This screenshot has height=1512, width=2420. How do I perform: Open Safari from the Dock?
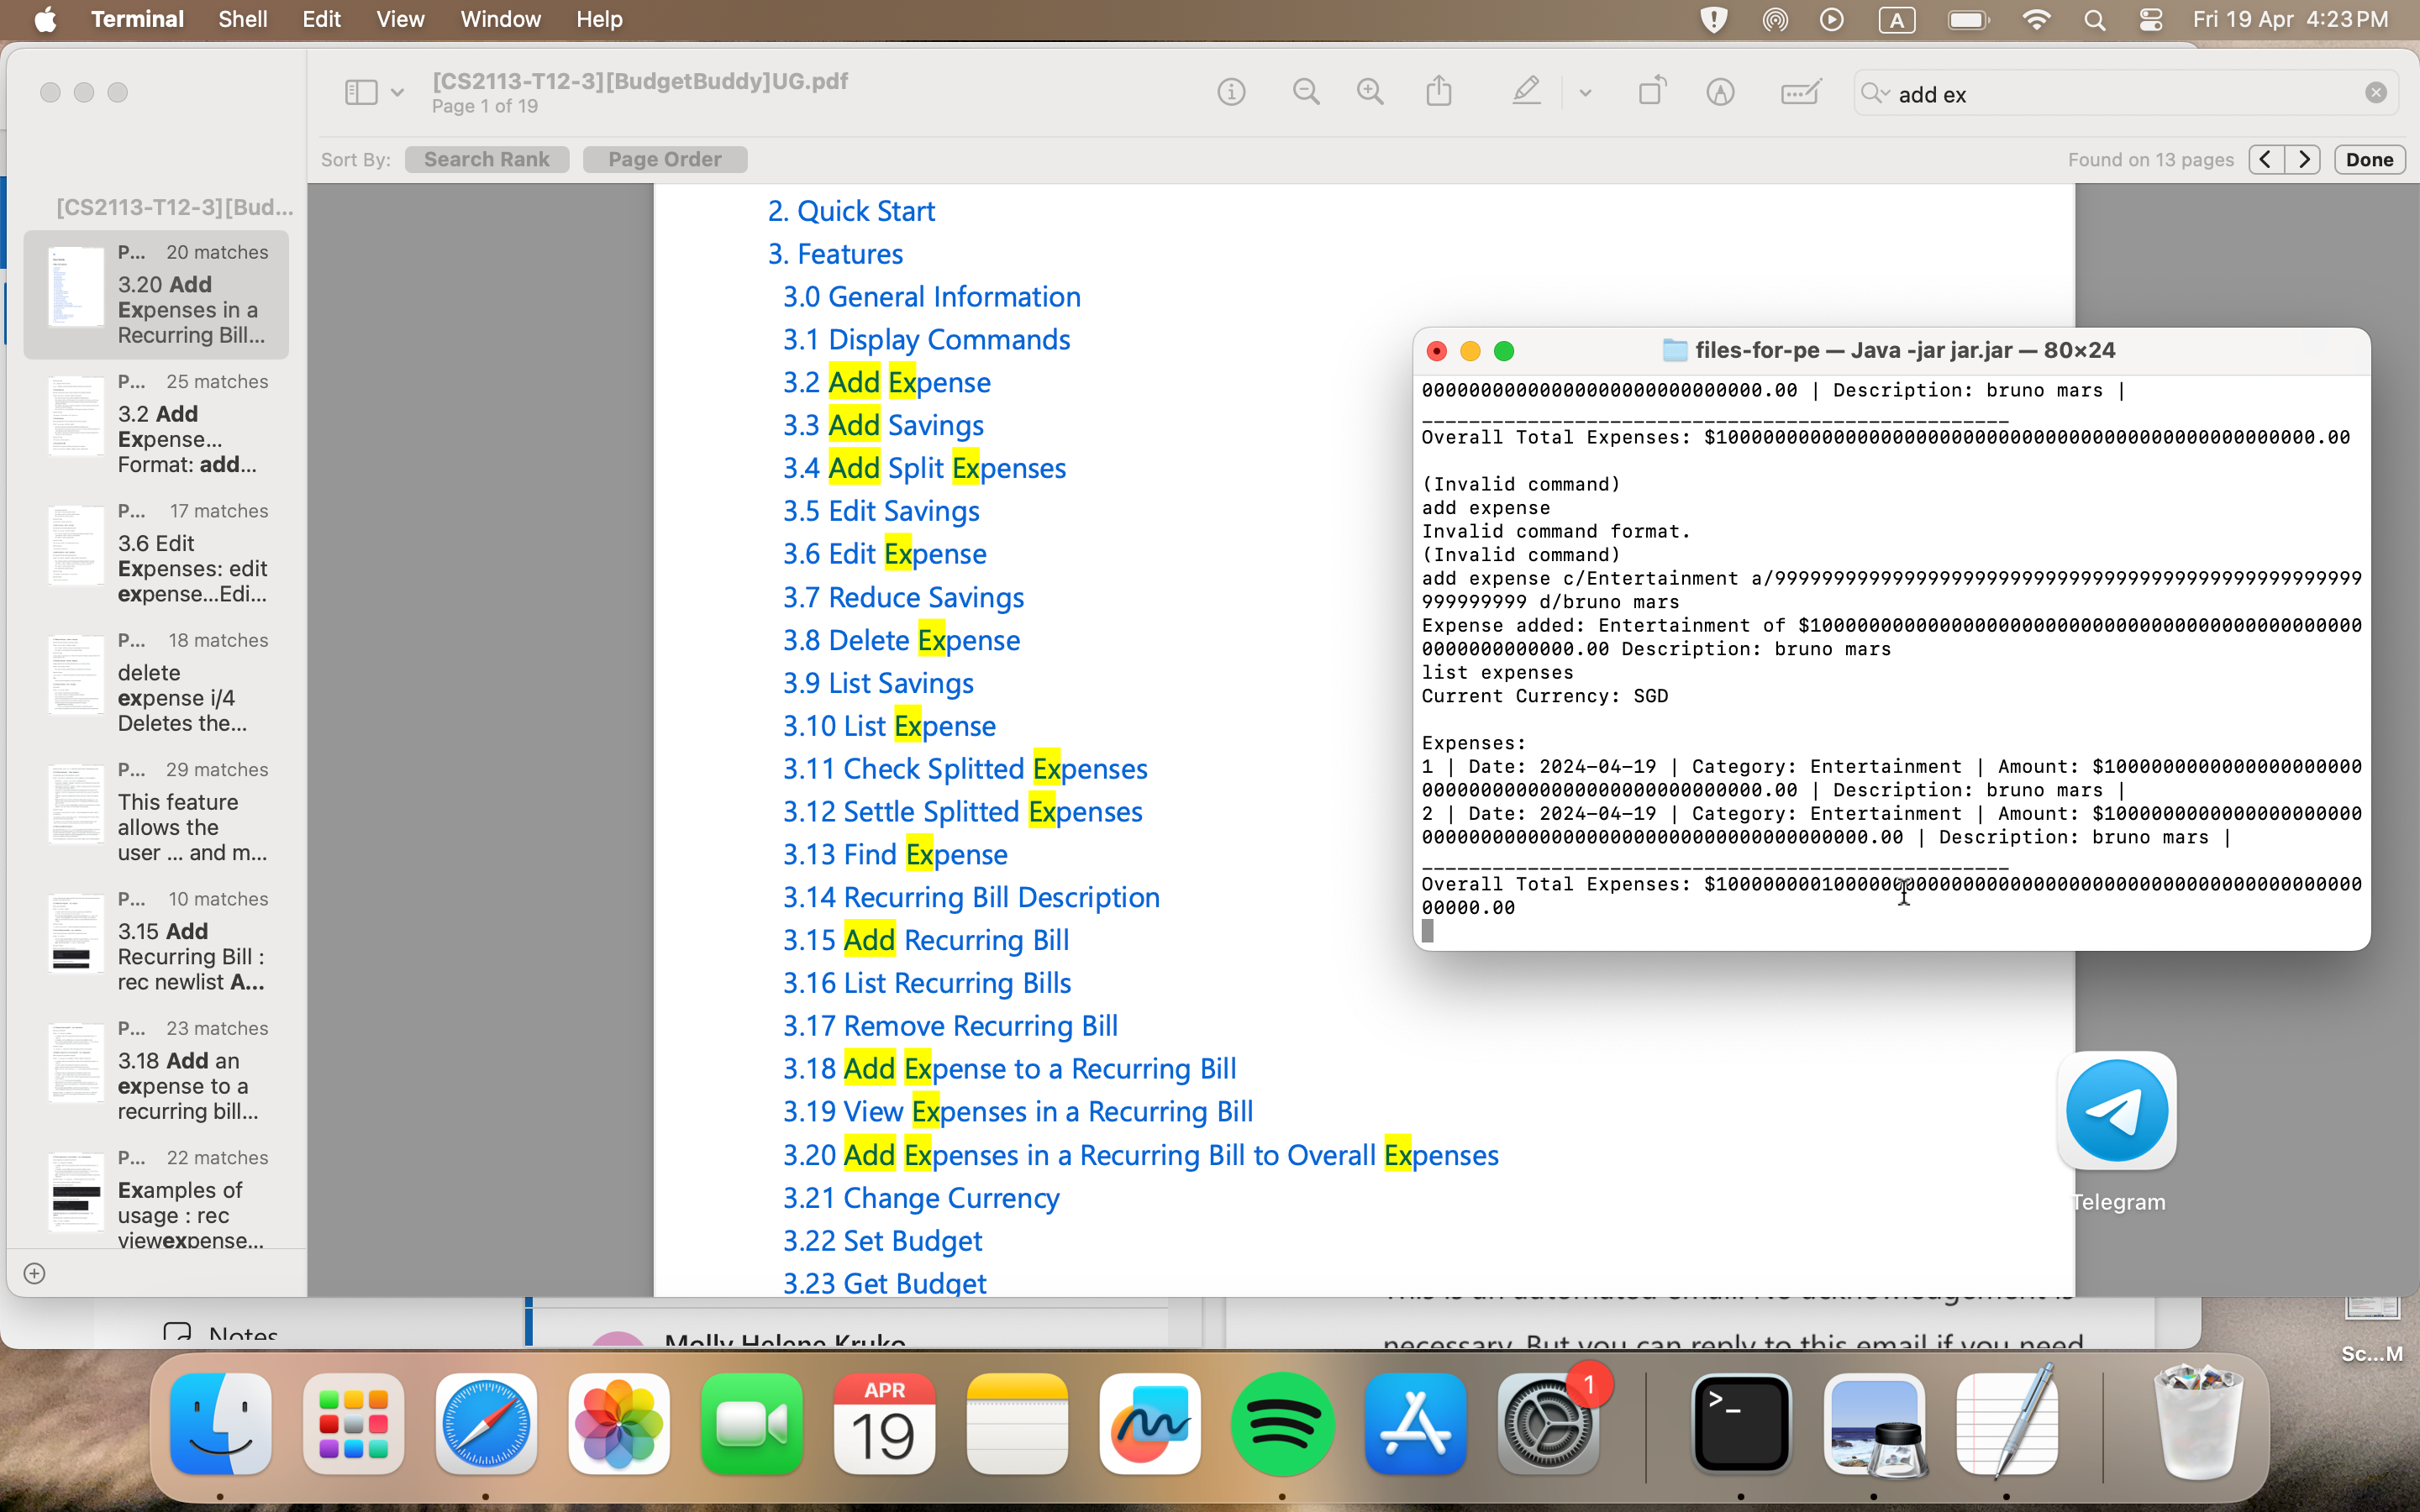click(486, 1424)
